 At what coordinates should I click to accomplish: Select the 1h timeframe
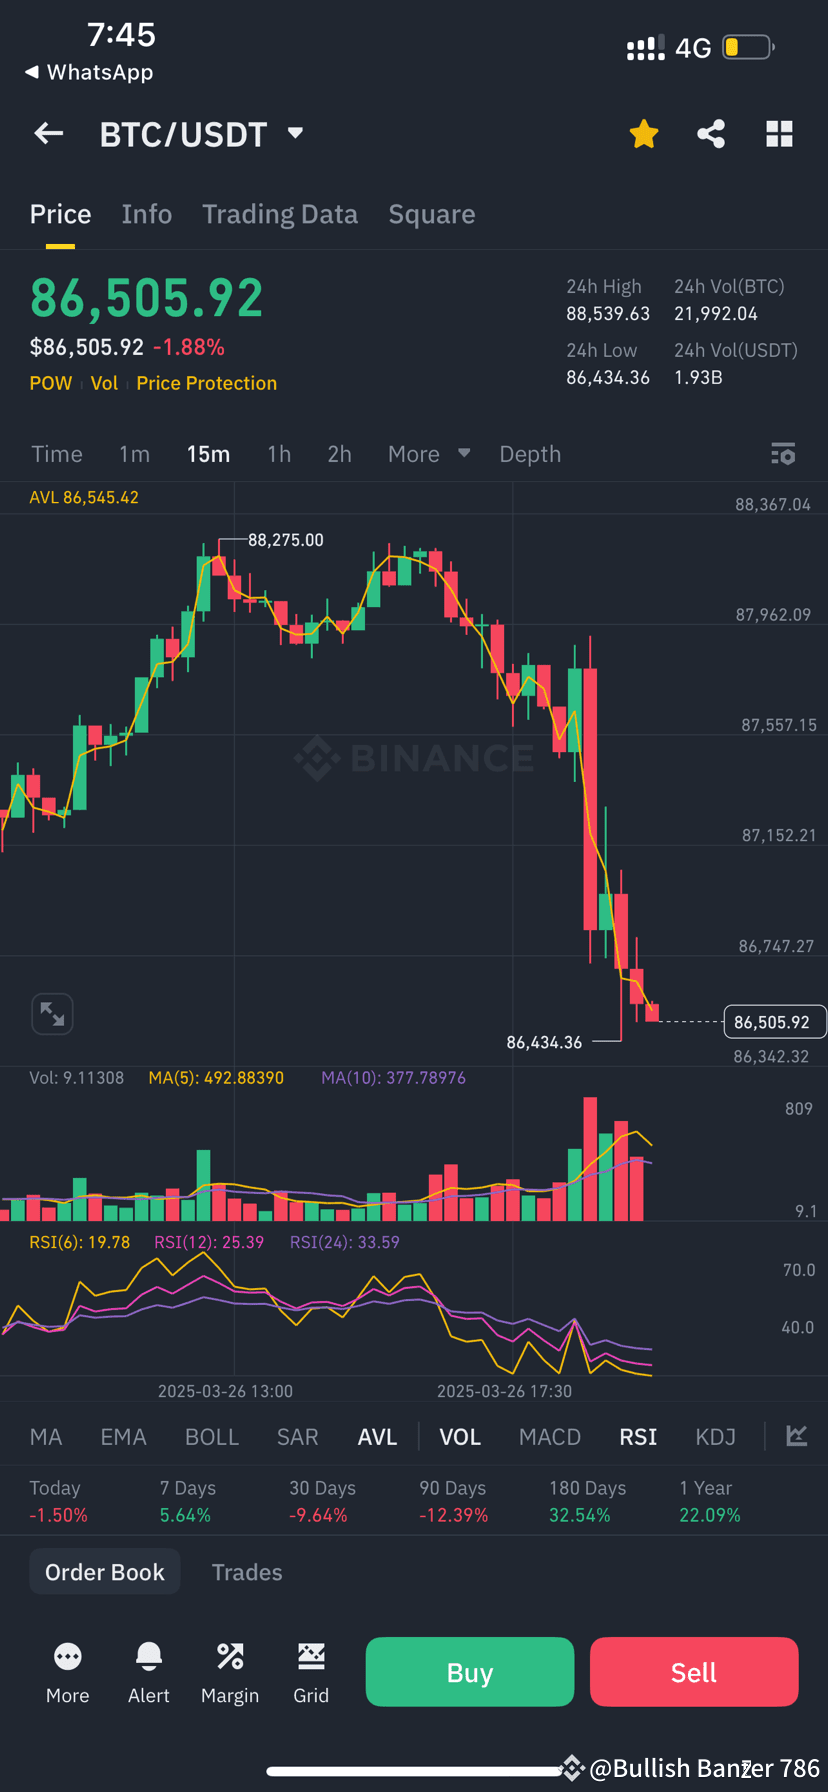pos(279,453)
